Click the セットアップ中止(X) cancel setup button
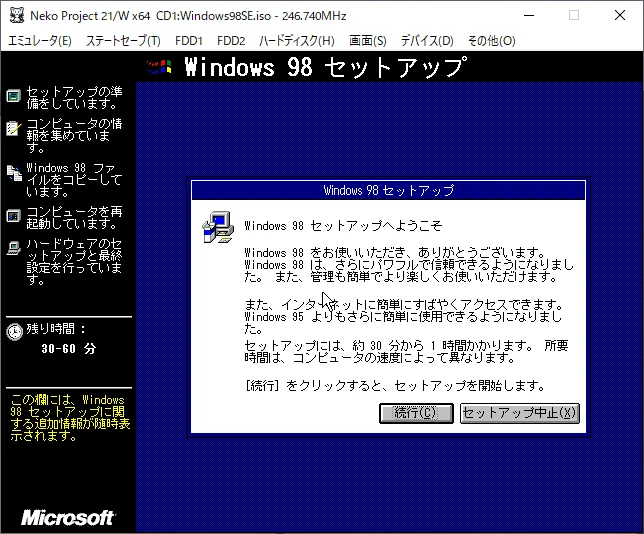This screenshot has height=534, width=644. tap(520, 413)
